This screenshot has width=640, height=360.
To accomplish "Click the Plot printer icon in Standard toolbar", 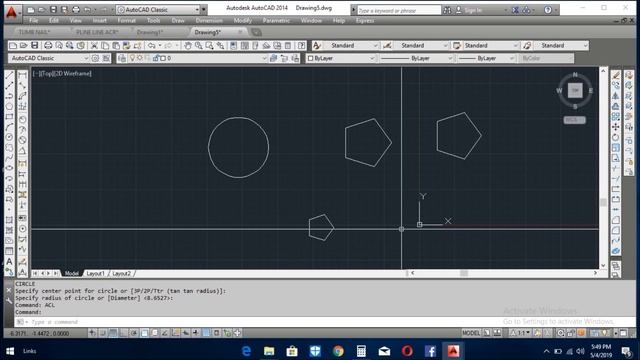I will pyautogui.click(x=48, y=45).
